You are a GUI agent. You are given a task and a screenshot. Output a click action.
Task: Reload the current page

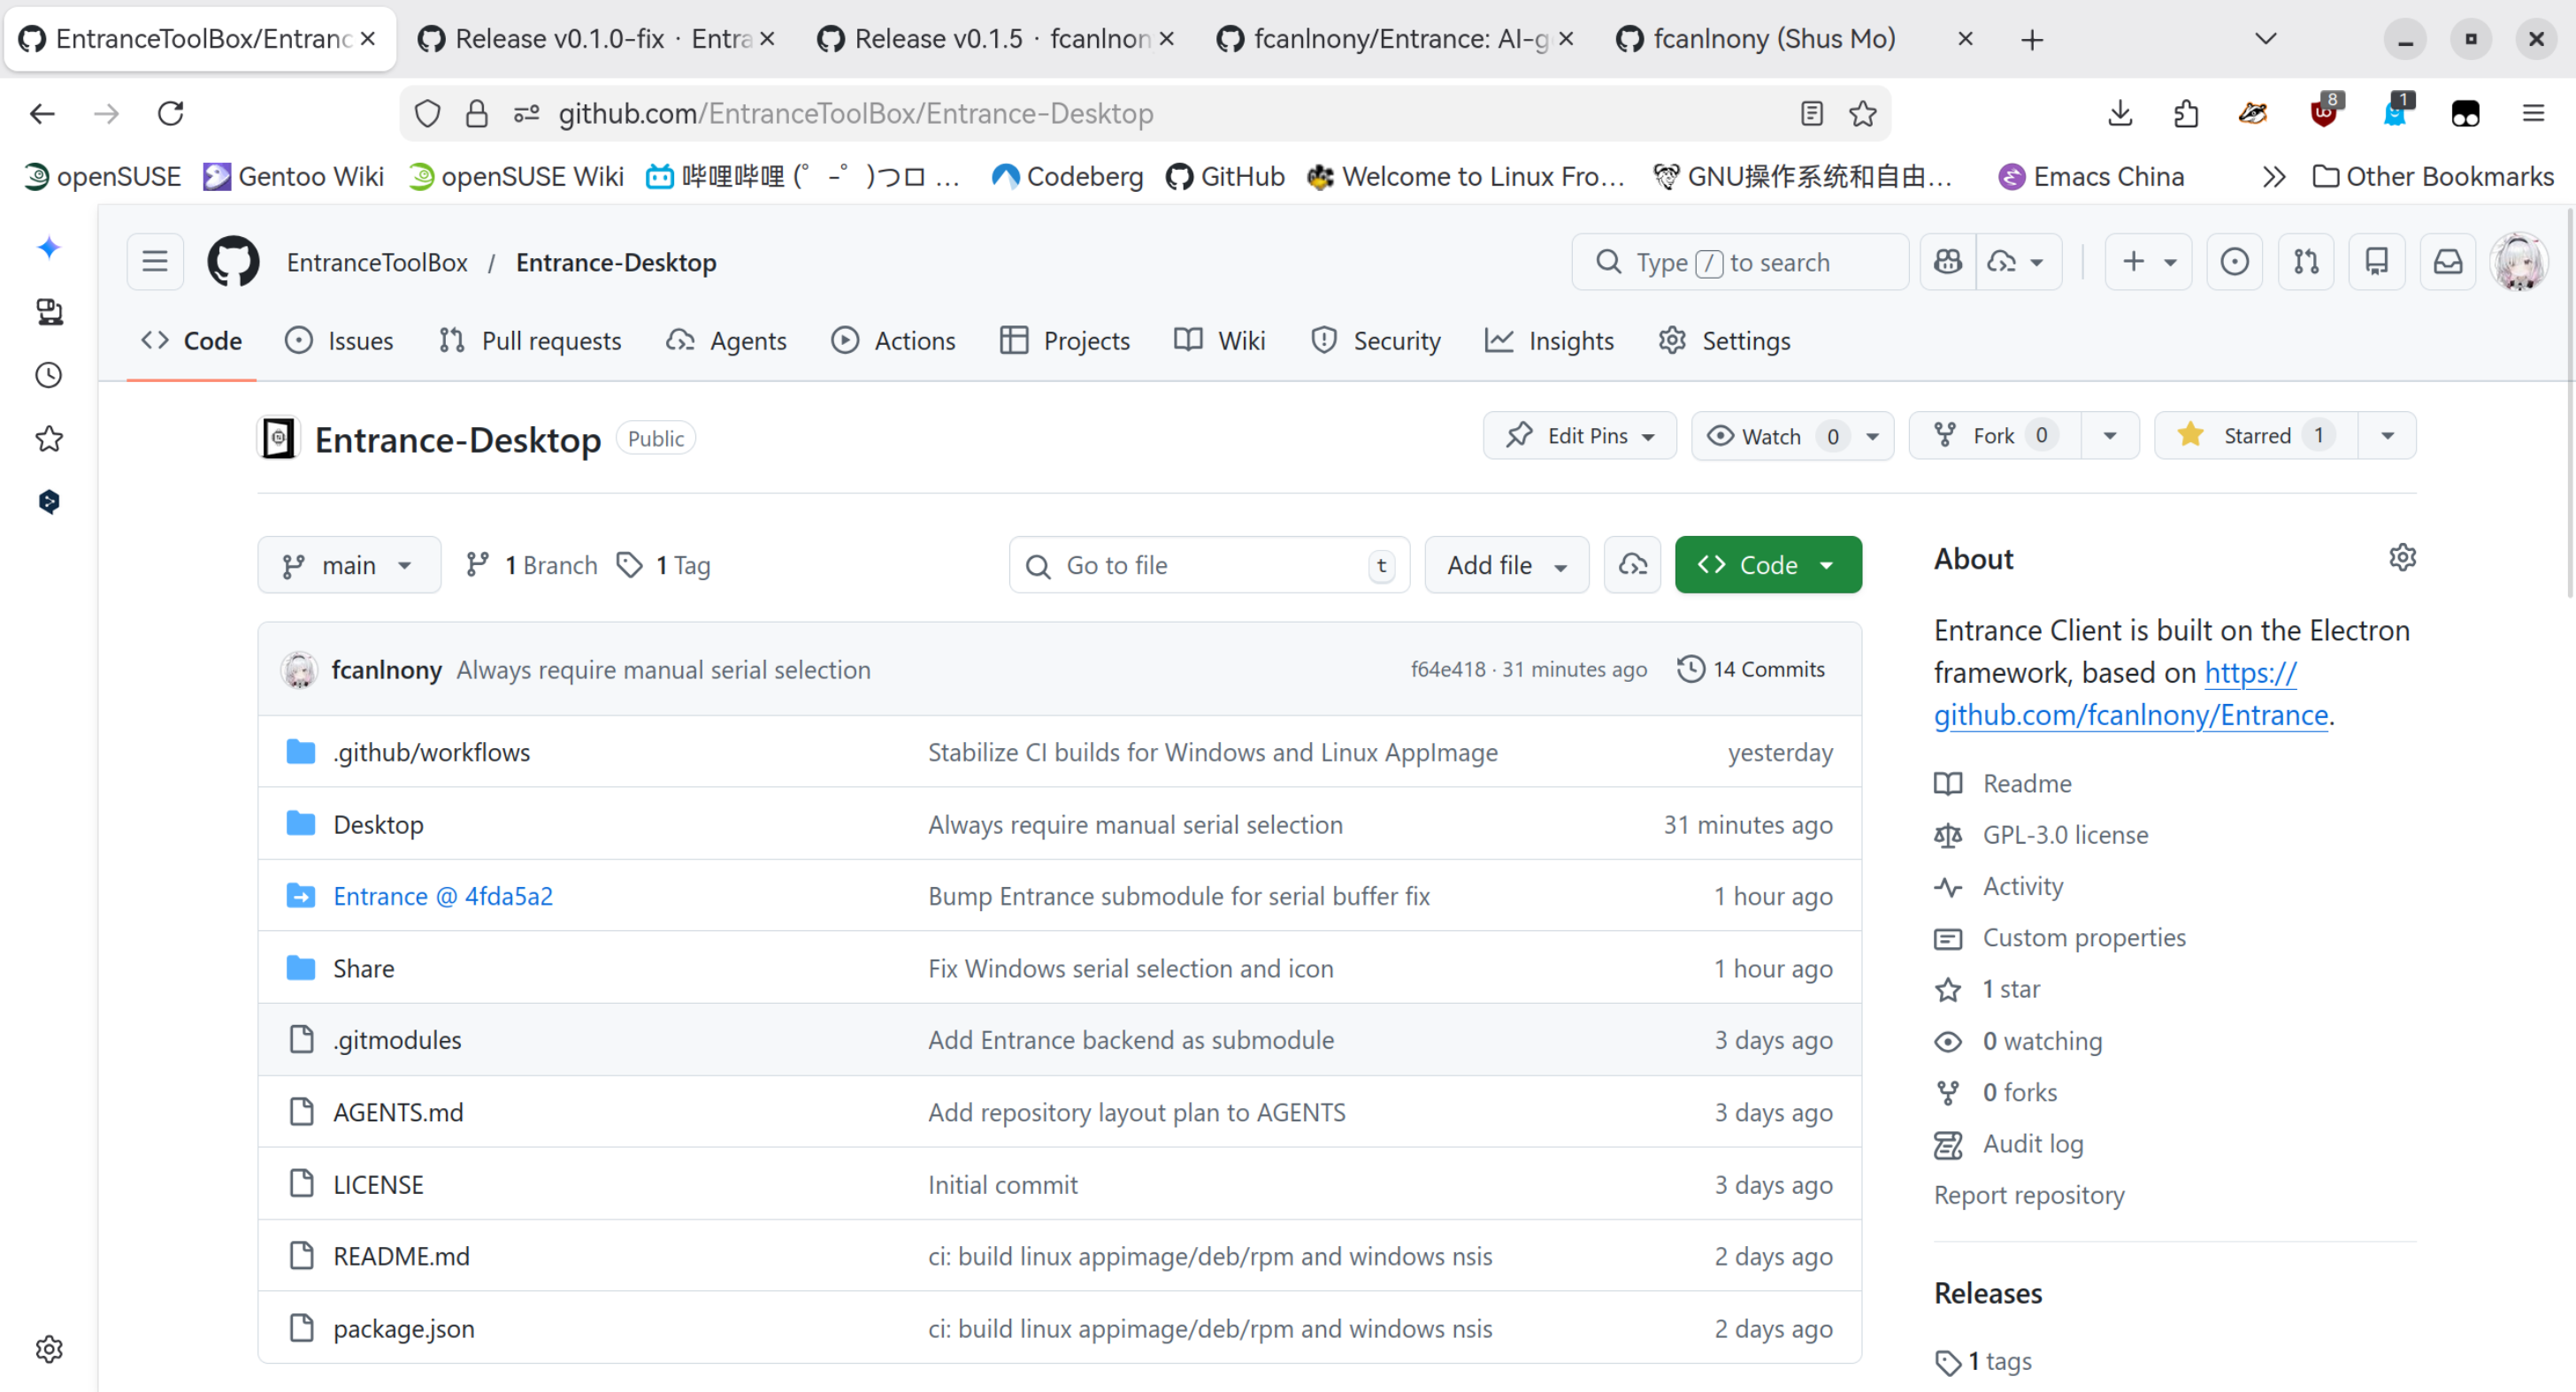[171, 113]
